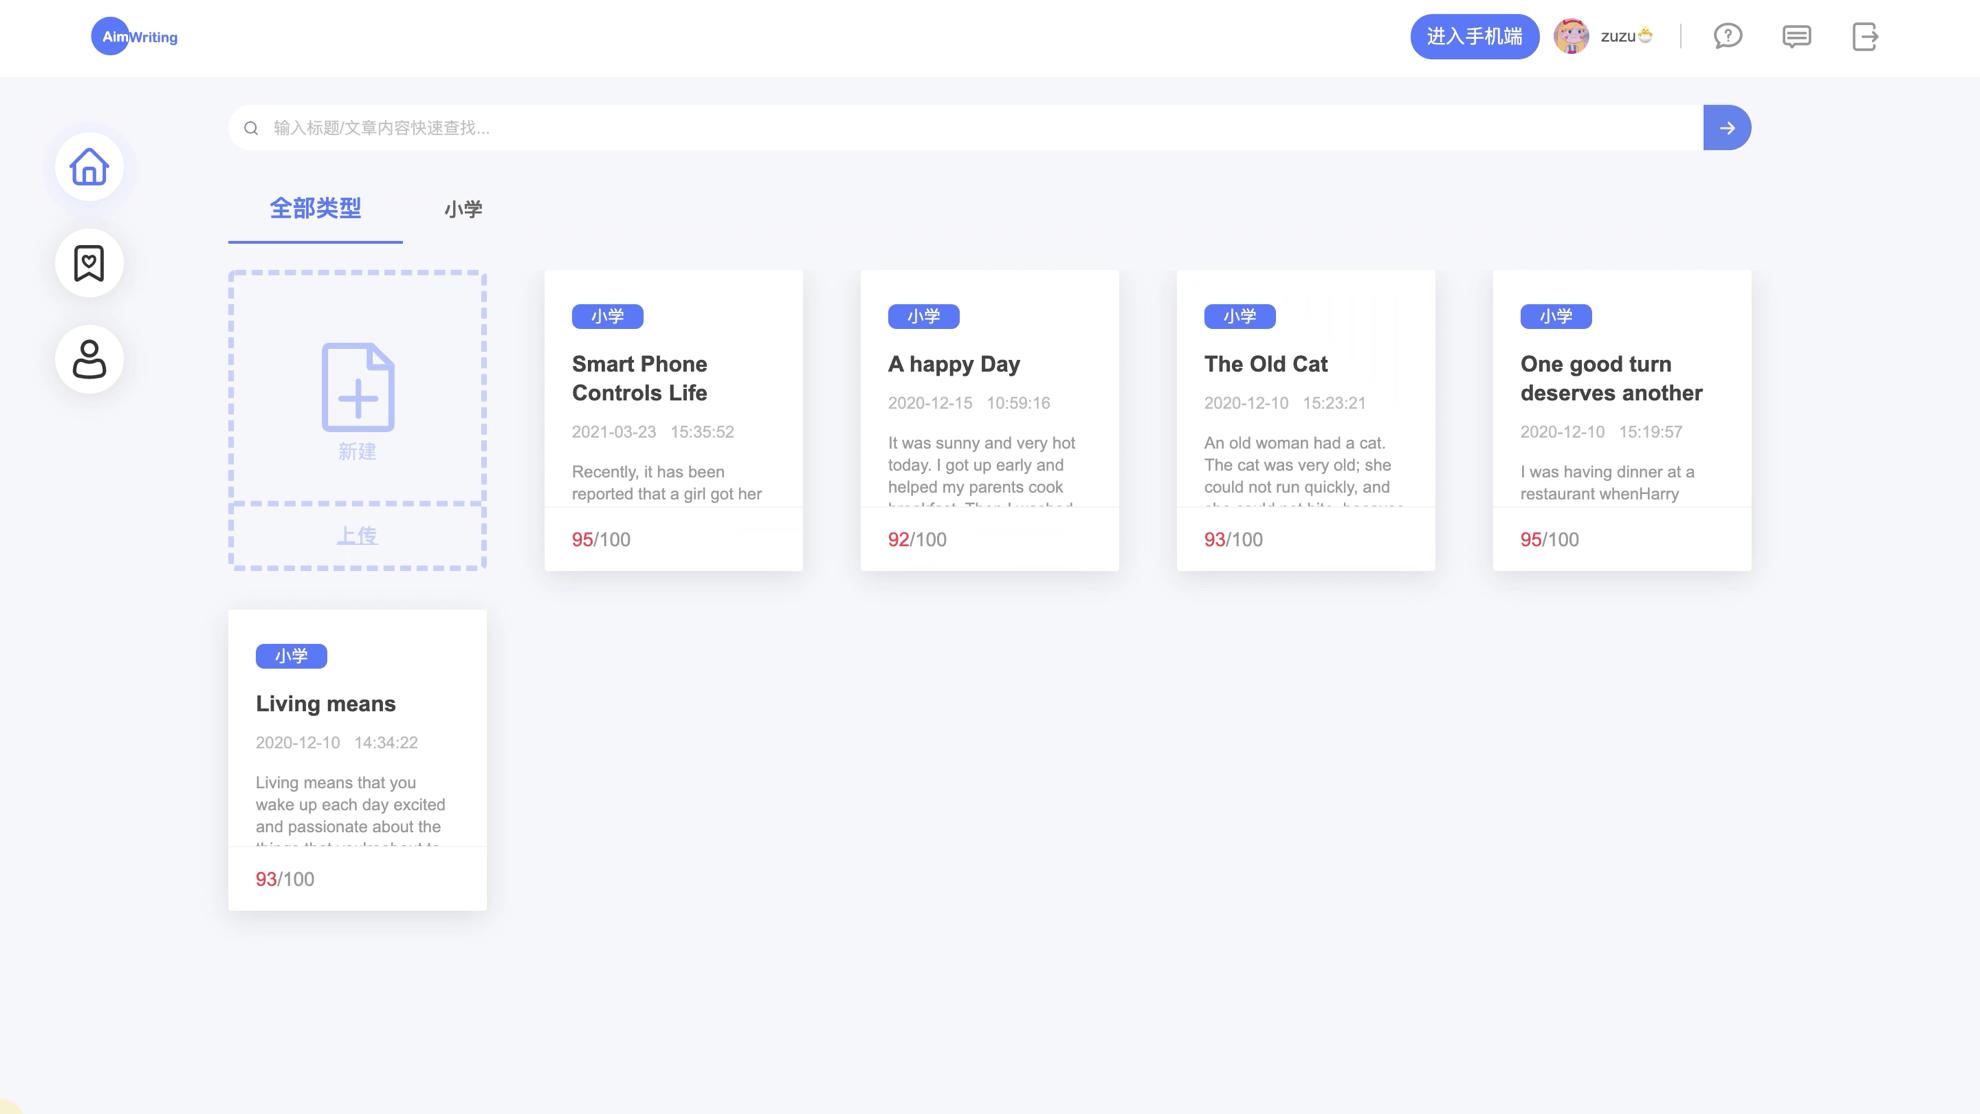Open the Smart Phone Controls Life essay
Screen dimensions: 1980x1114
point(639,378)
